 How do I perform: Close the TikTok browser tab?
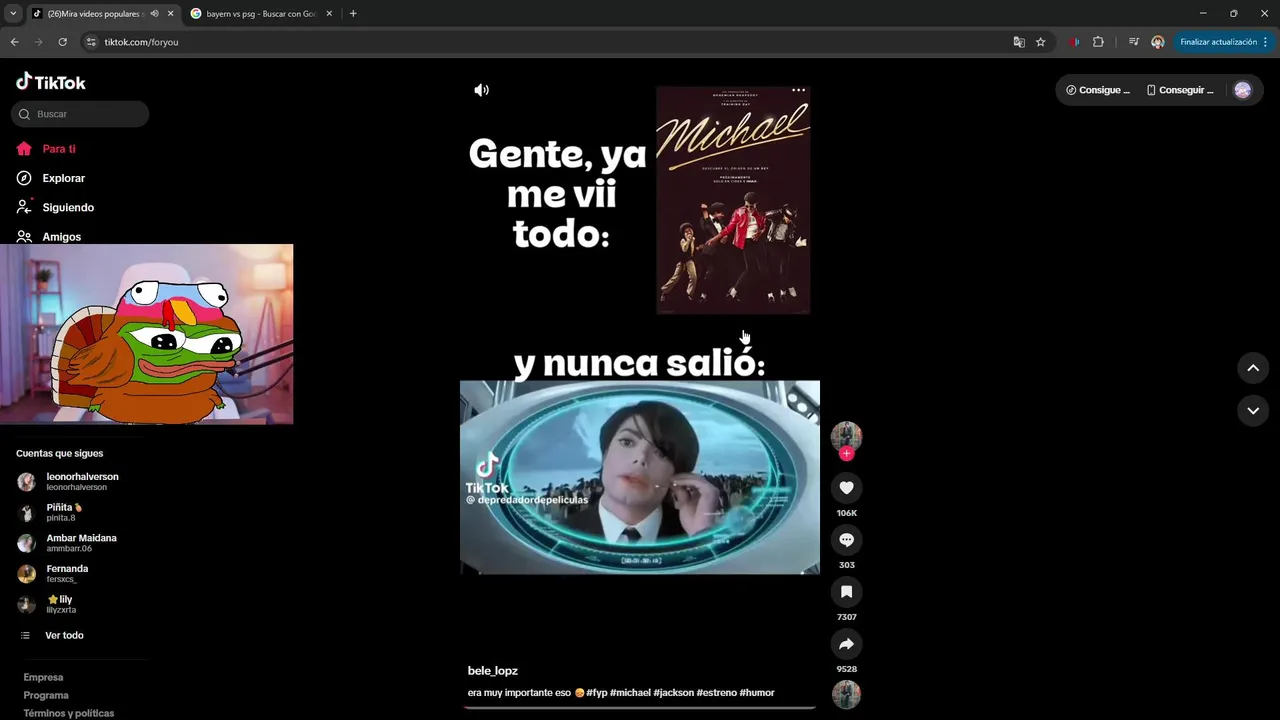pyautogui.click(x=170, y=14)
